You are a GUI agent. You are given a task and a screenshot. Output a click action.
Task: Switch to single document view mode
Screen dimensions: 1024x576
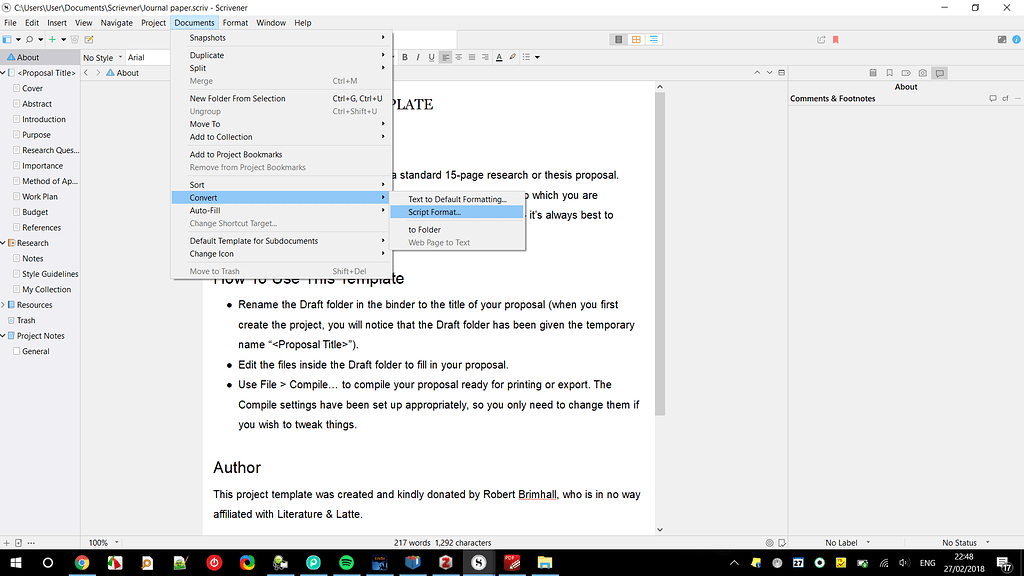point(618,40)
